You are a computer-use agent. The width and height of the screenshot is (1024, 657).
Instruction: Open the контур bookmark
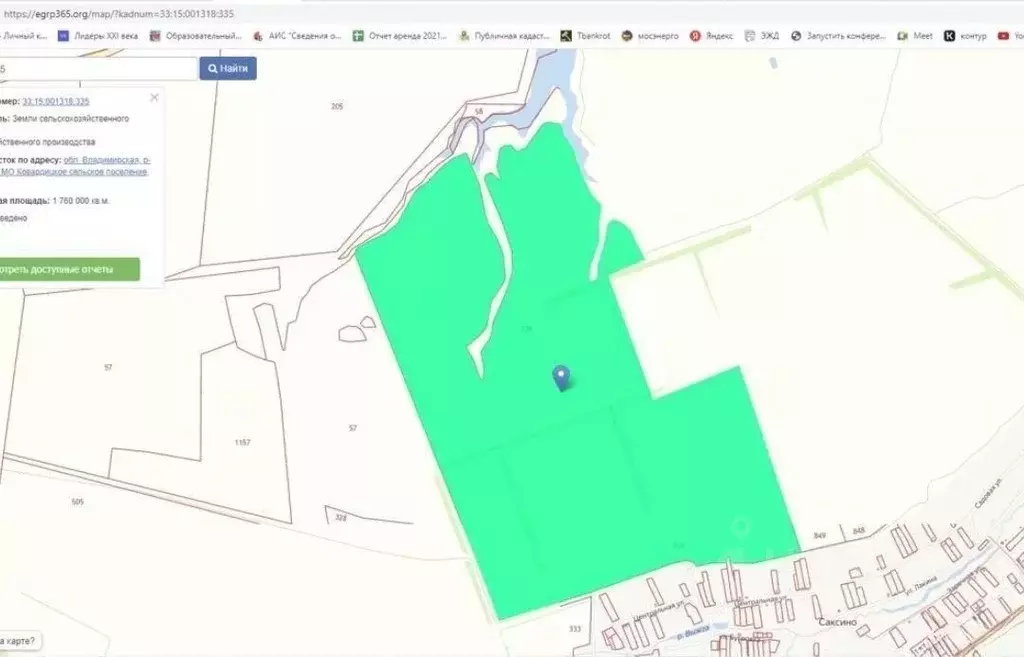965,36
